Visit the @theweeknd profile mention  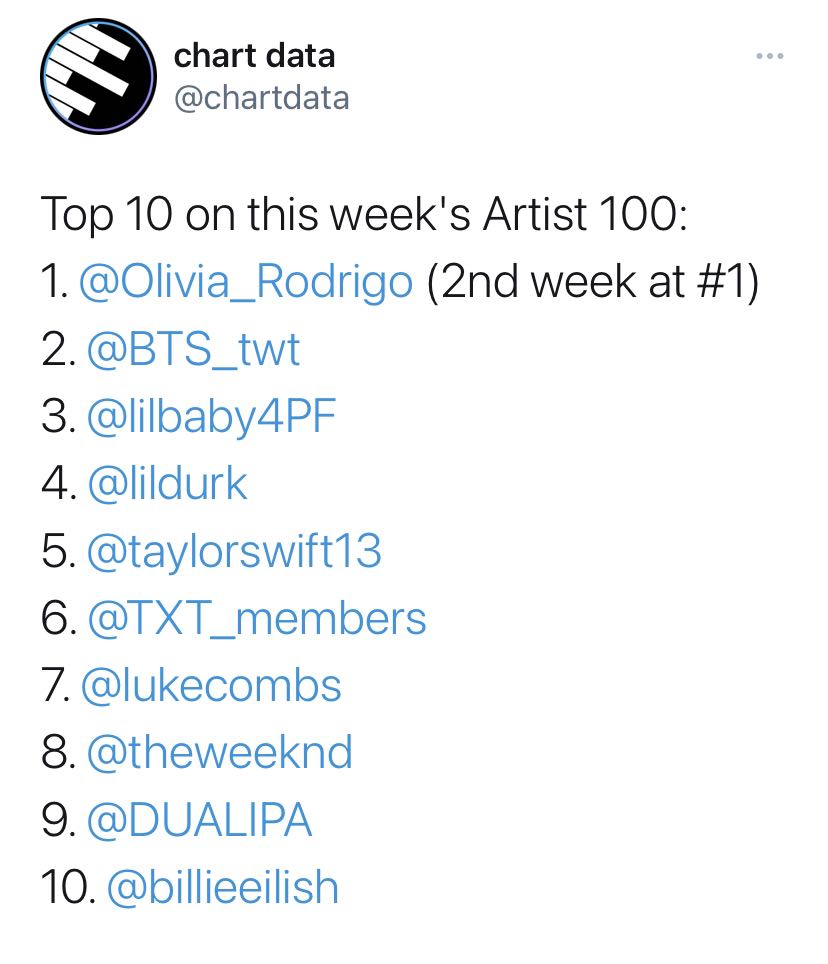point(220,753)
